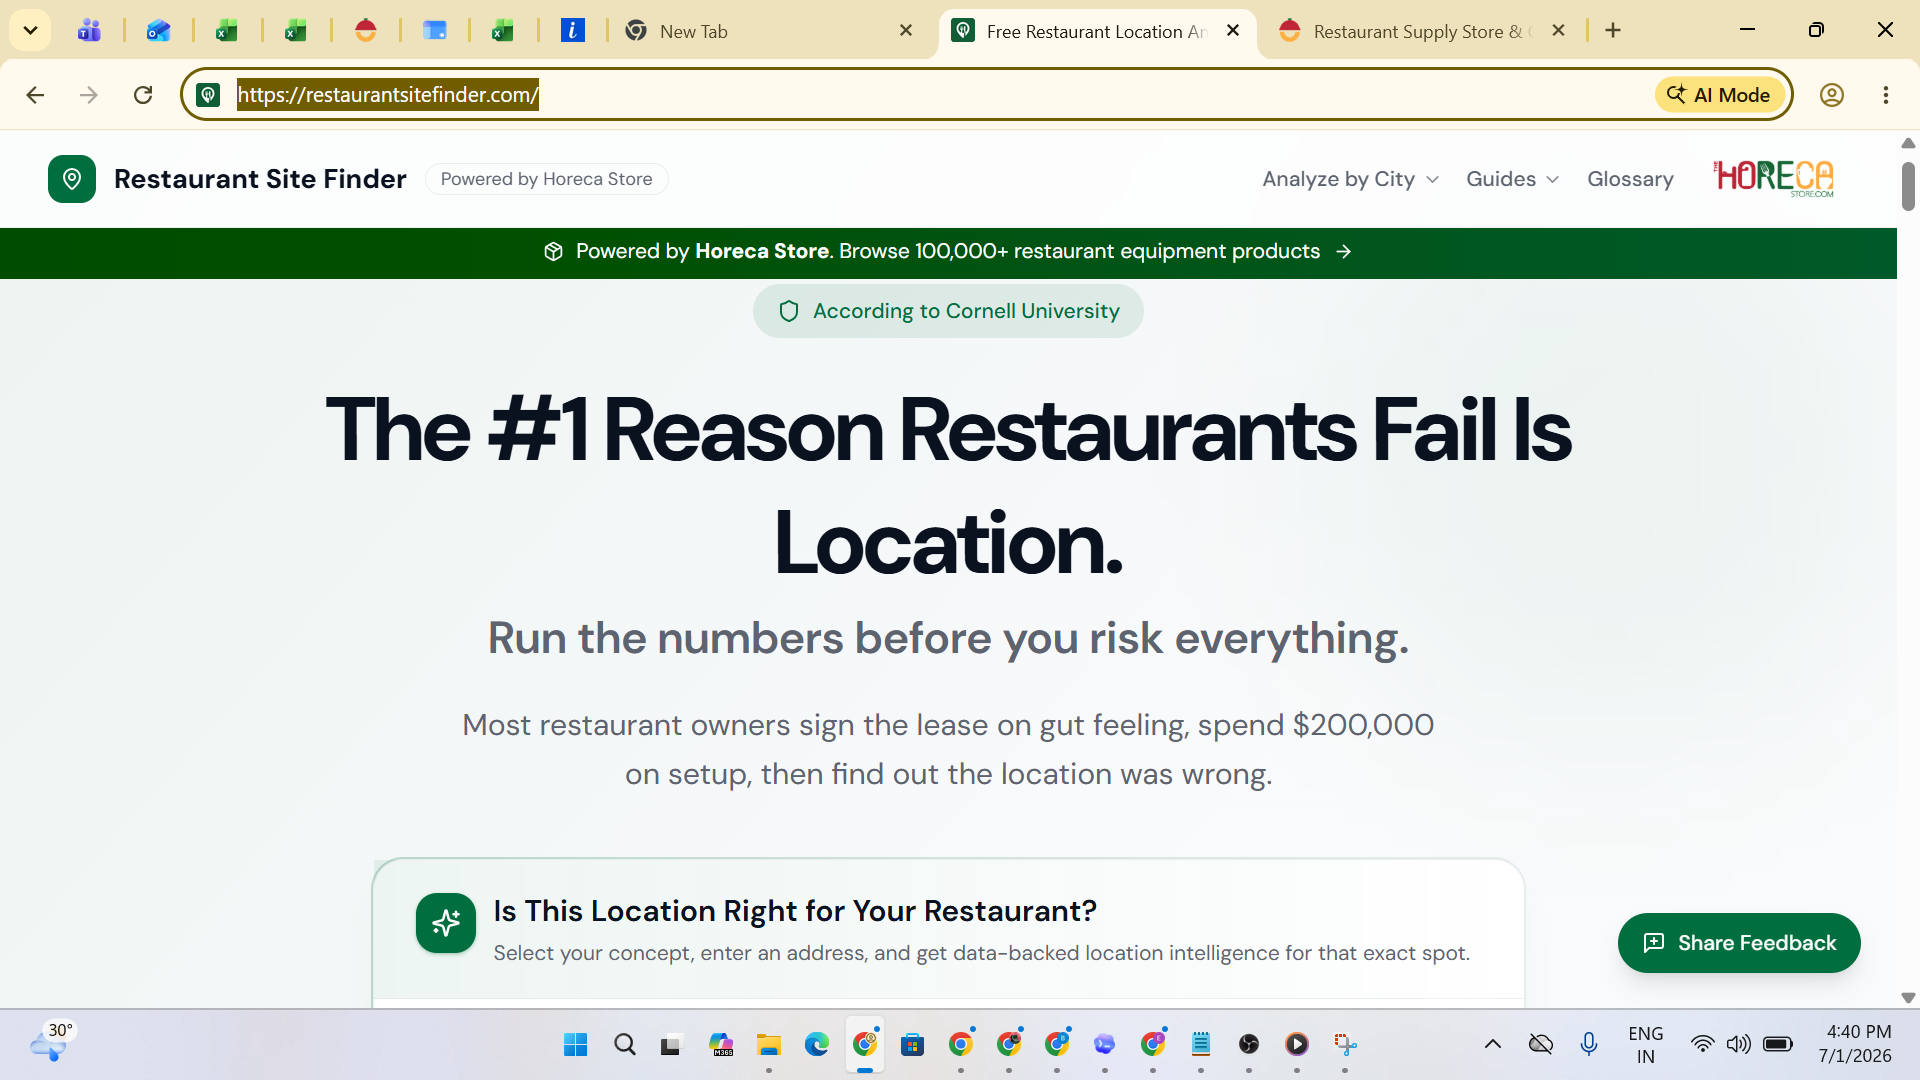
Task: Open the green Horeca Store browse banner
Action: click(x=948, y=252)
